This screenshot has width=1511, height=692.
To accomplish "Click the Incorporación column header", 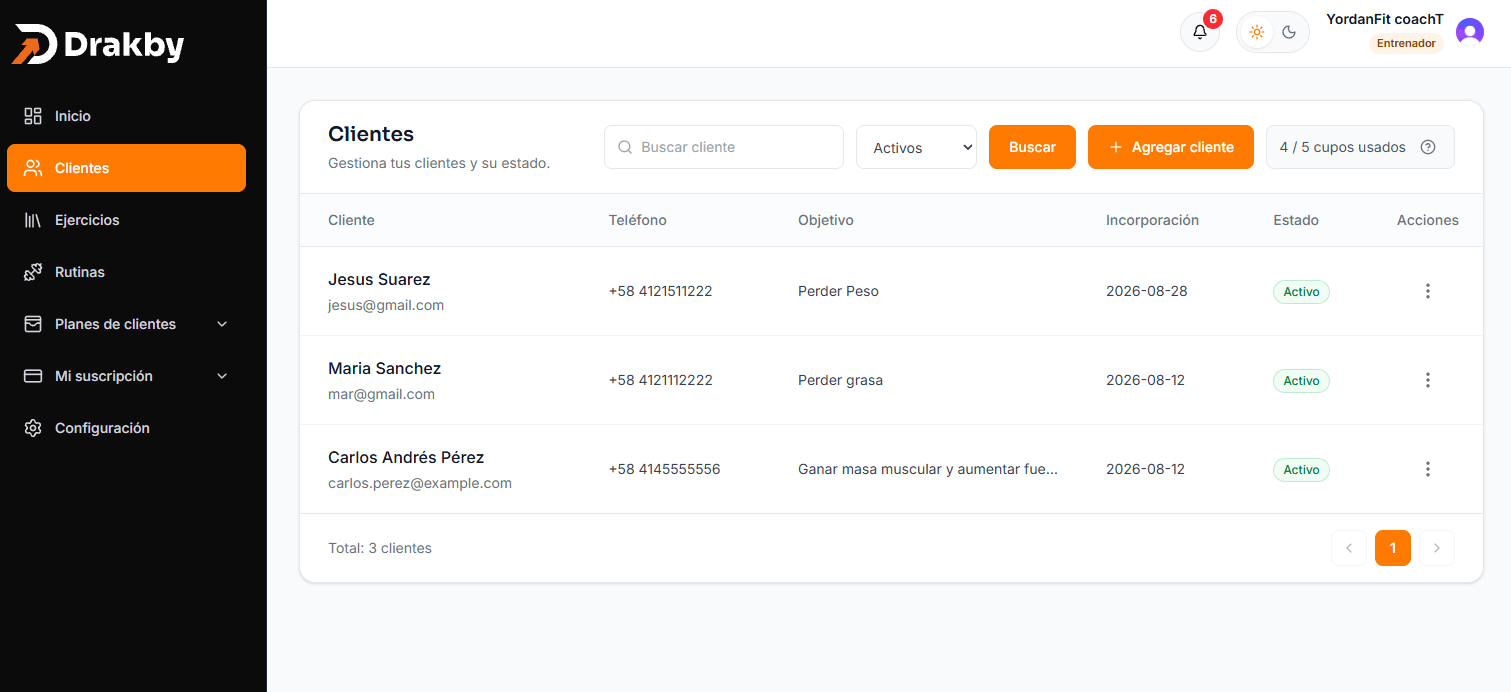I will [1152, 220].
